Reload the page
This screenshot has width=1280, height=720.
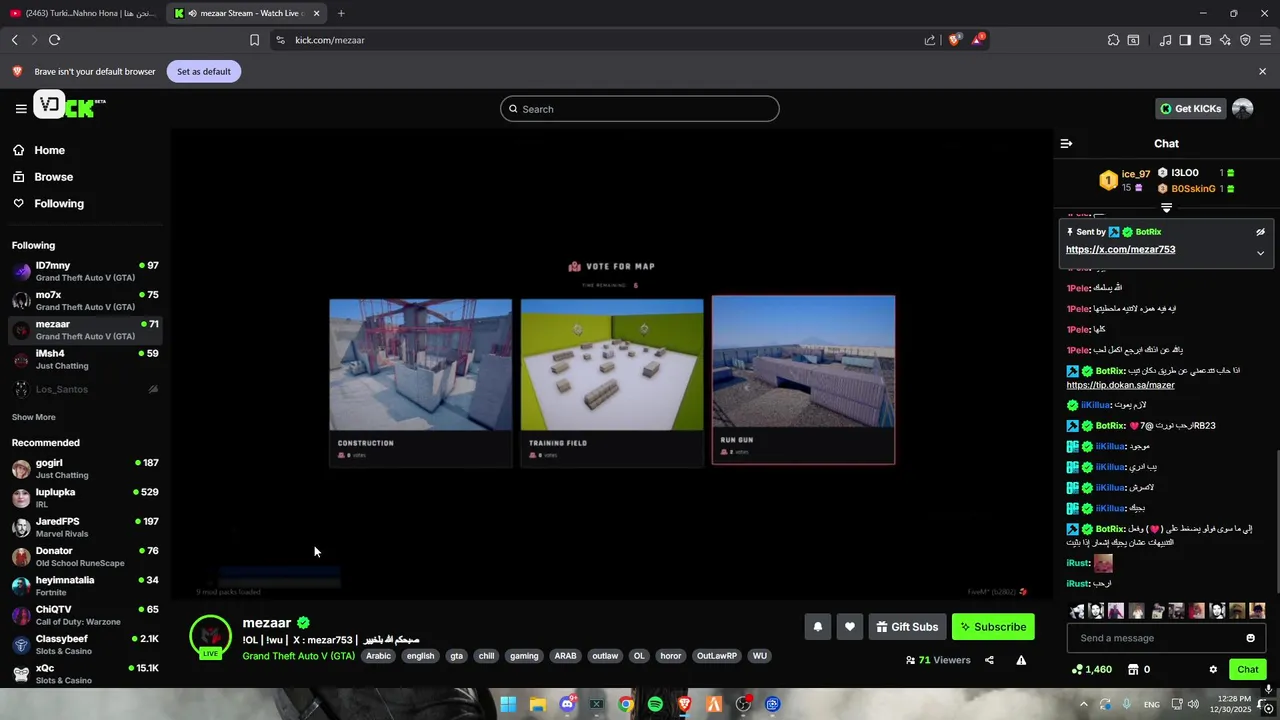[x=54, y=40]
